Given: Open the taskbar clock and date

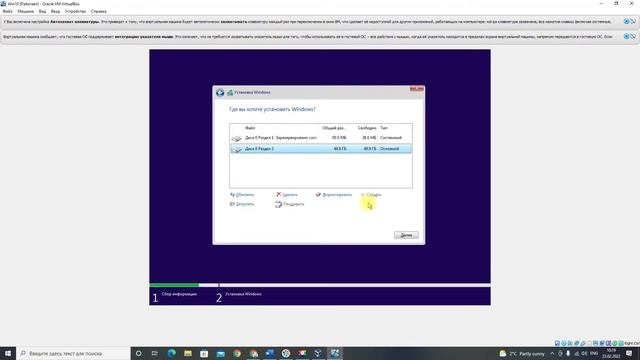Looking at the screenshot, I should (611, 353).
